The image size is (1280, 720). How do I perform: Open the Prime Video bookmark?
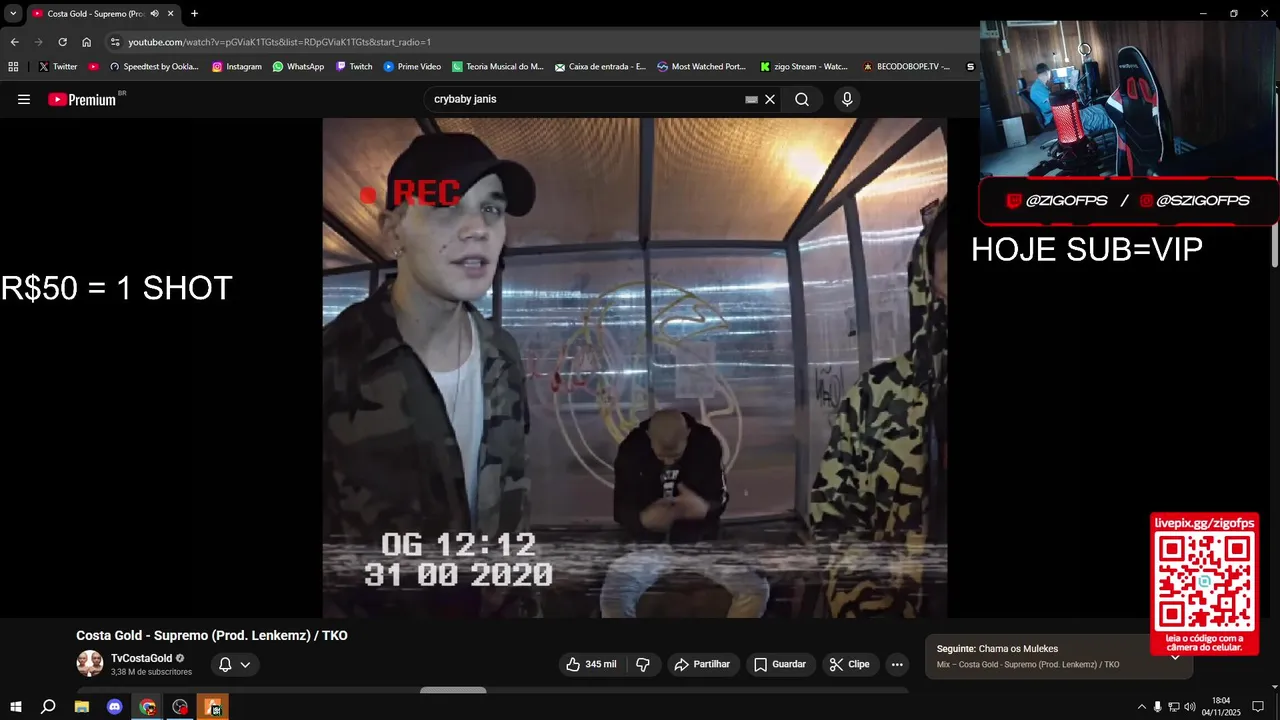pyautogui.click(x=412, y=66)
